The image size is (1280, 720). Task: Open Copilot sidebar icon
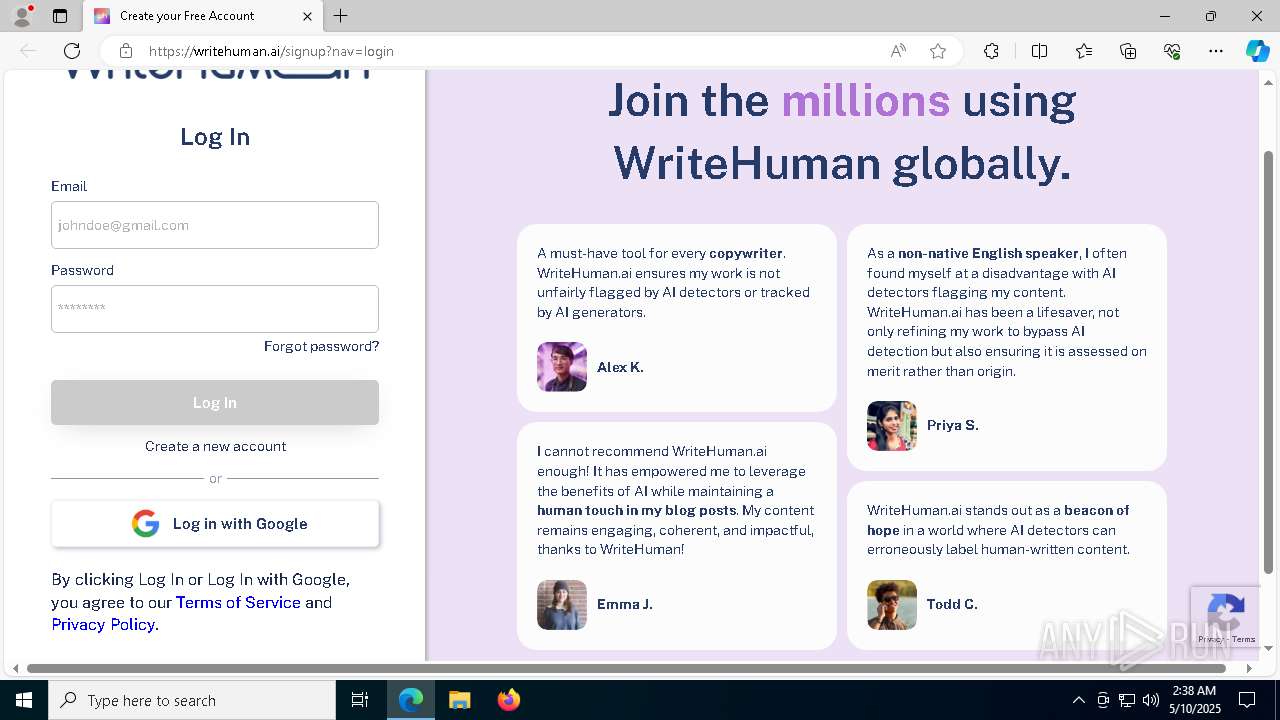pyautogui.click(x=1257, y=51)
